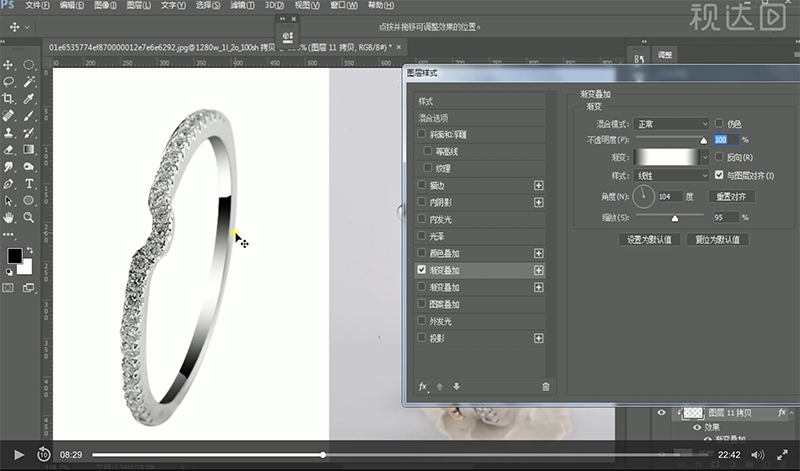Select the Pen tool
800x471 pixels.
click(x=8, y=184)
